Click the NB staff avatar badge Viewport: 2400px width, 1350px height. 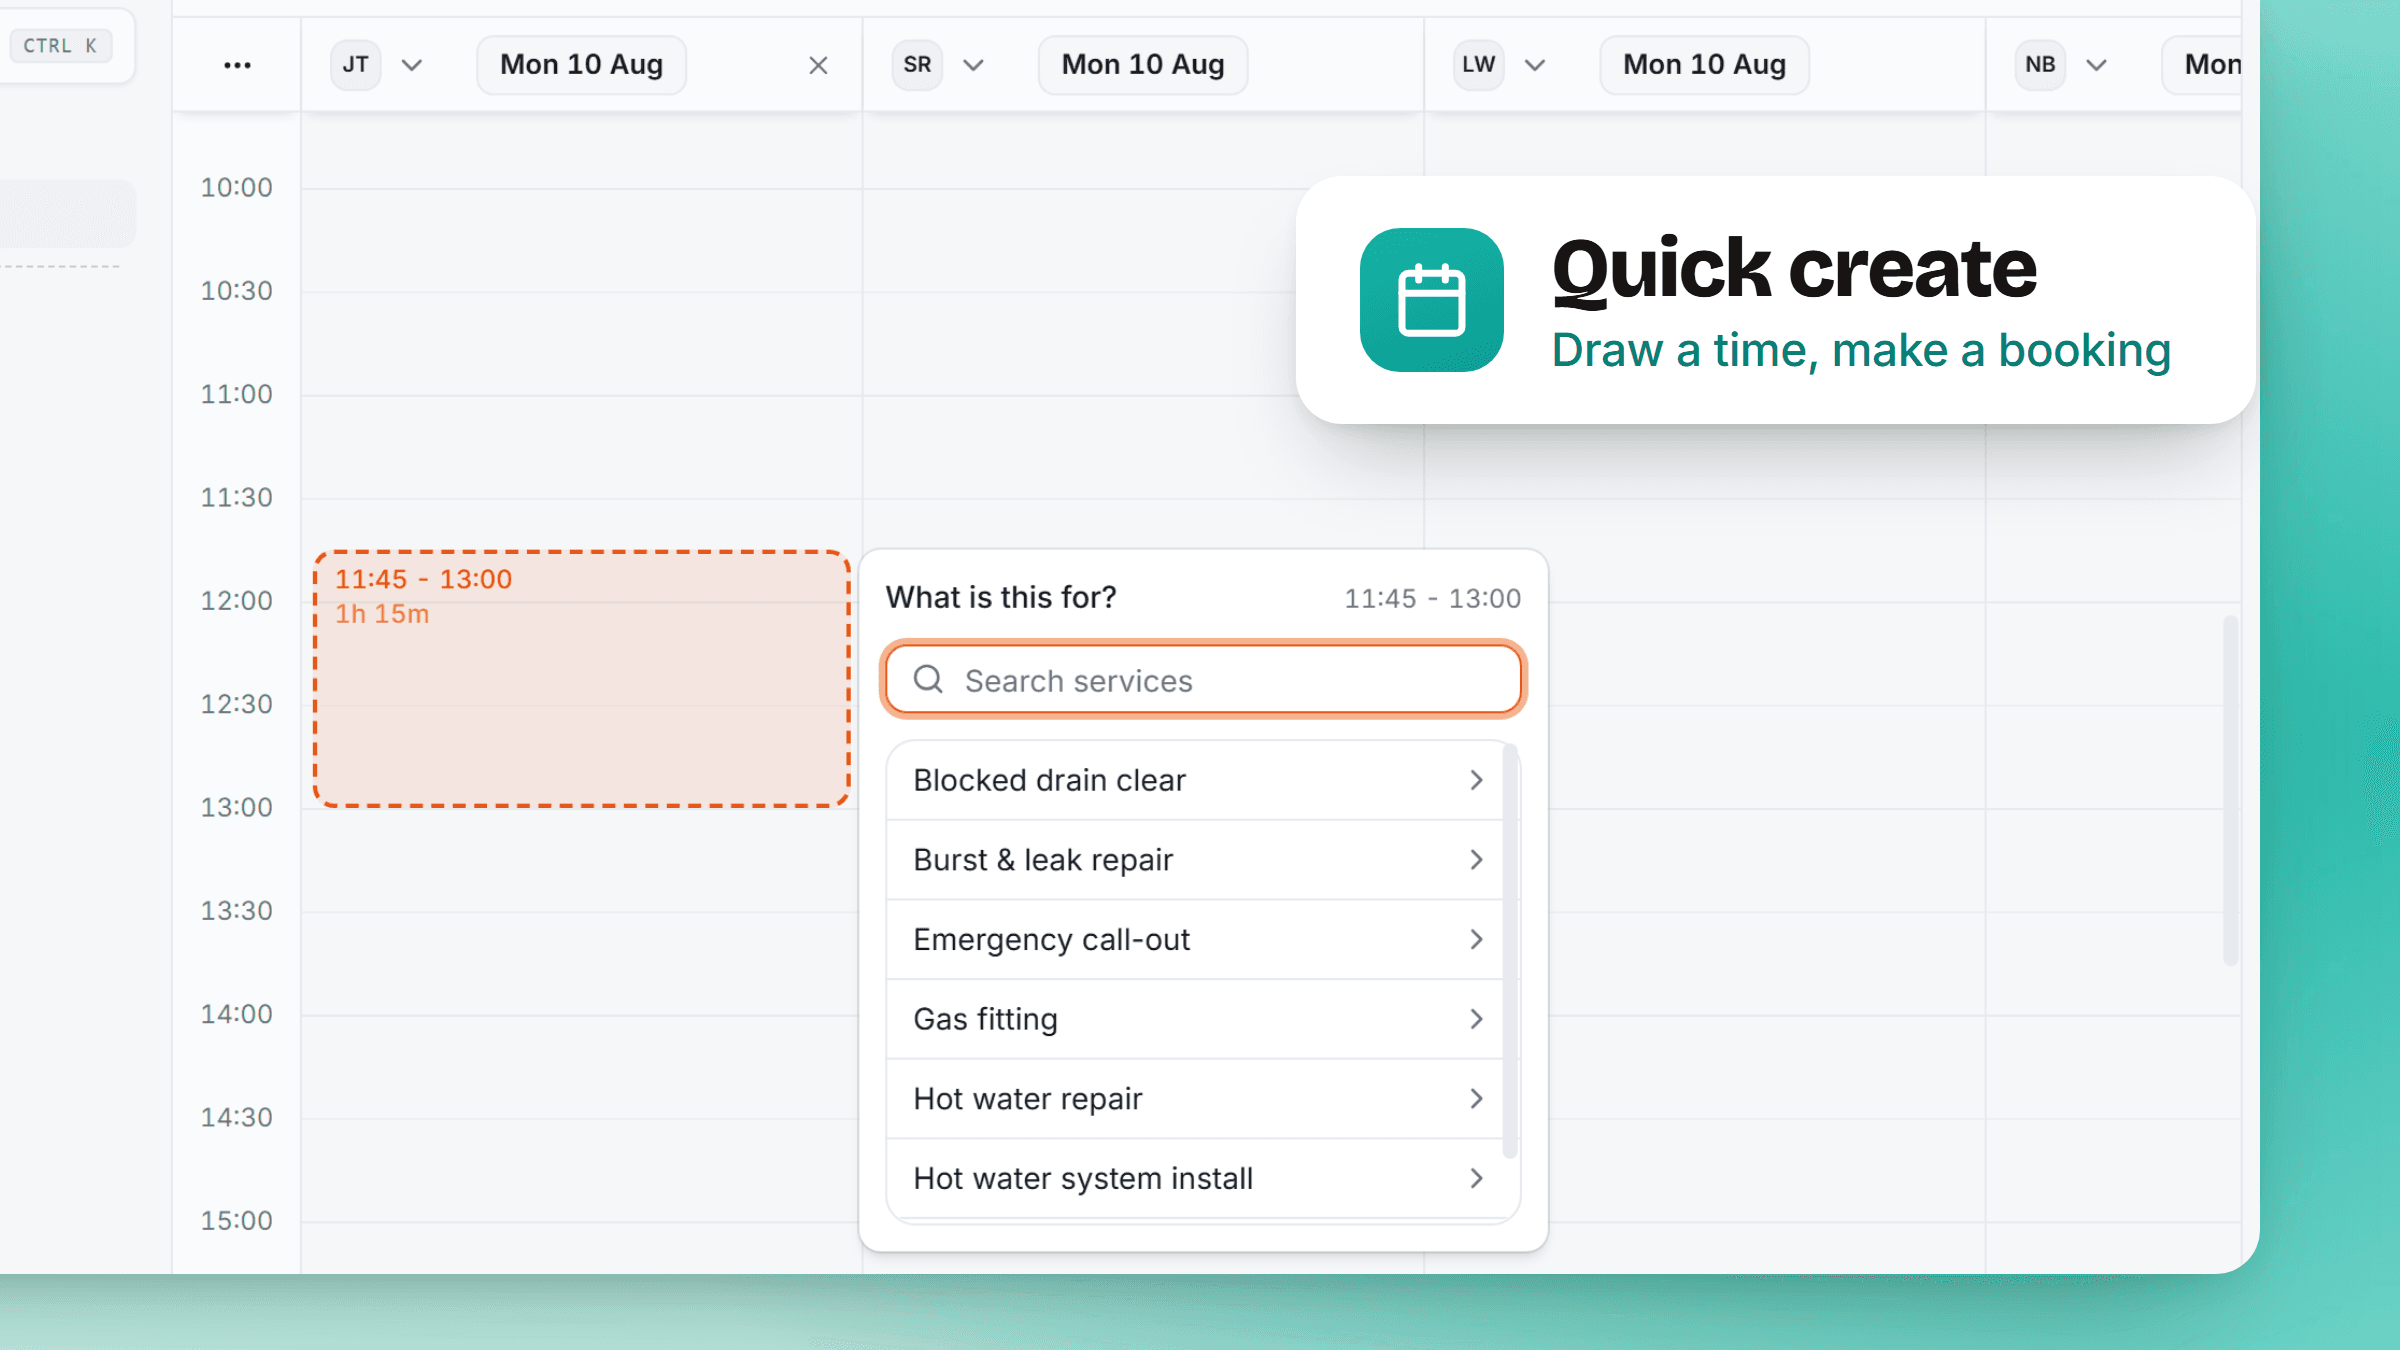(x=2041, y=65)
